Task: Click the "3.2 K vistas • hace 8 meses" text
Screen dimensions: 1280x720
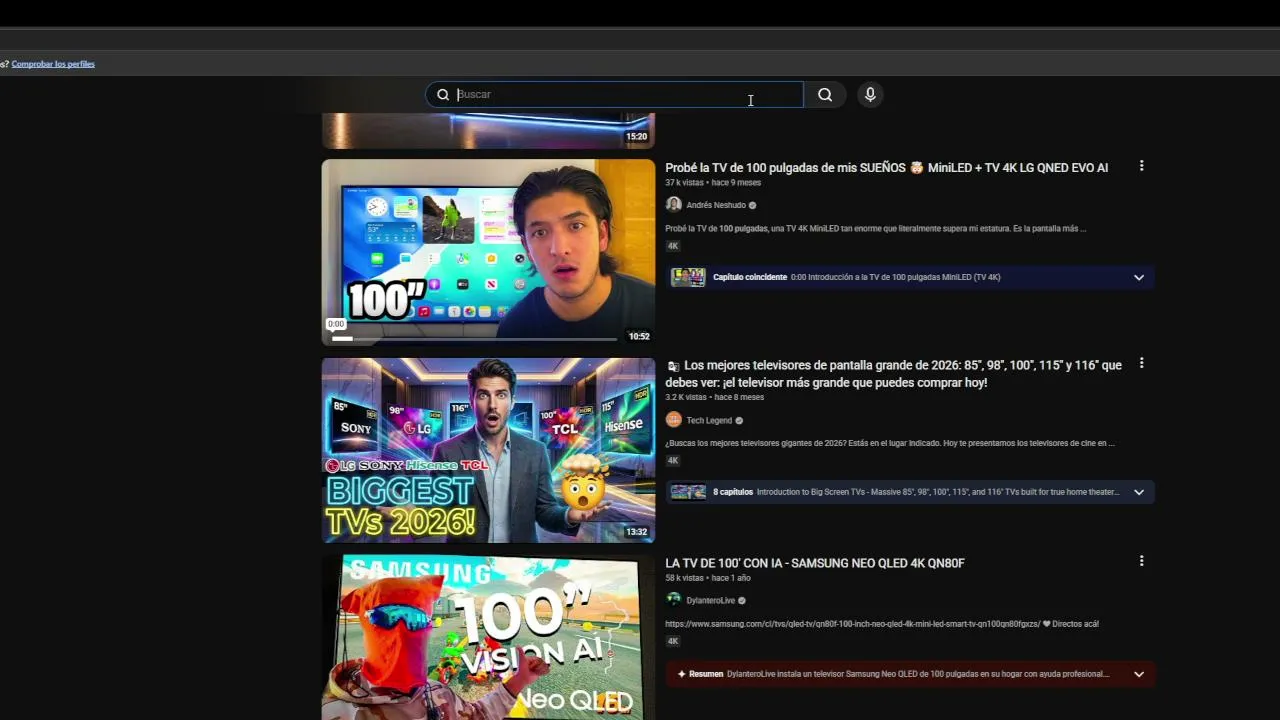Action: 714,398
